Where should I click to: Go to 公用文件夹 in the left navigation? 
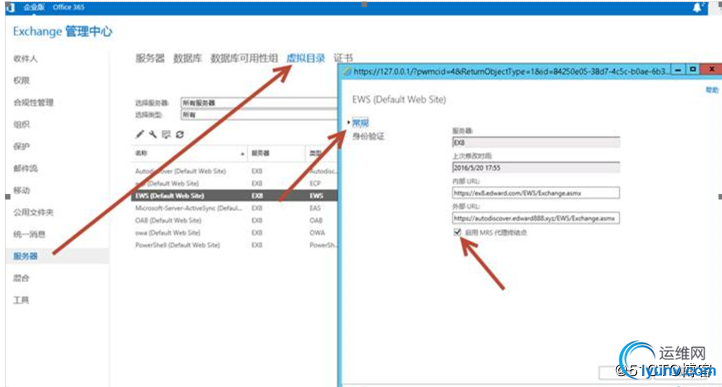tap(33, 212)
